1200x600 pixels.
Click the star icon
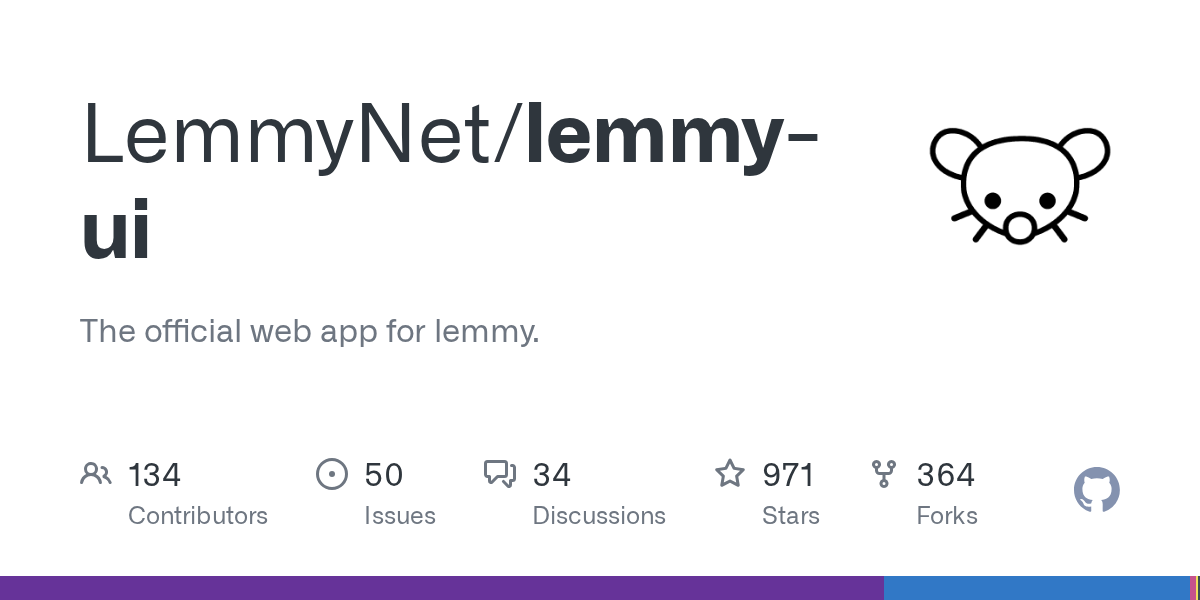tap(730, 474)
